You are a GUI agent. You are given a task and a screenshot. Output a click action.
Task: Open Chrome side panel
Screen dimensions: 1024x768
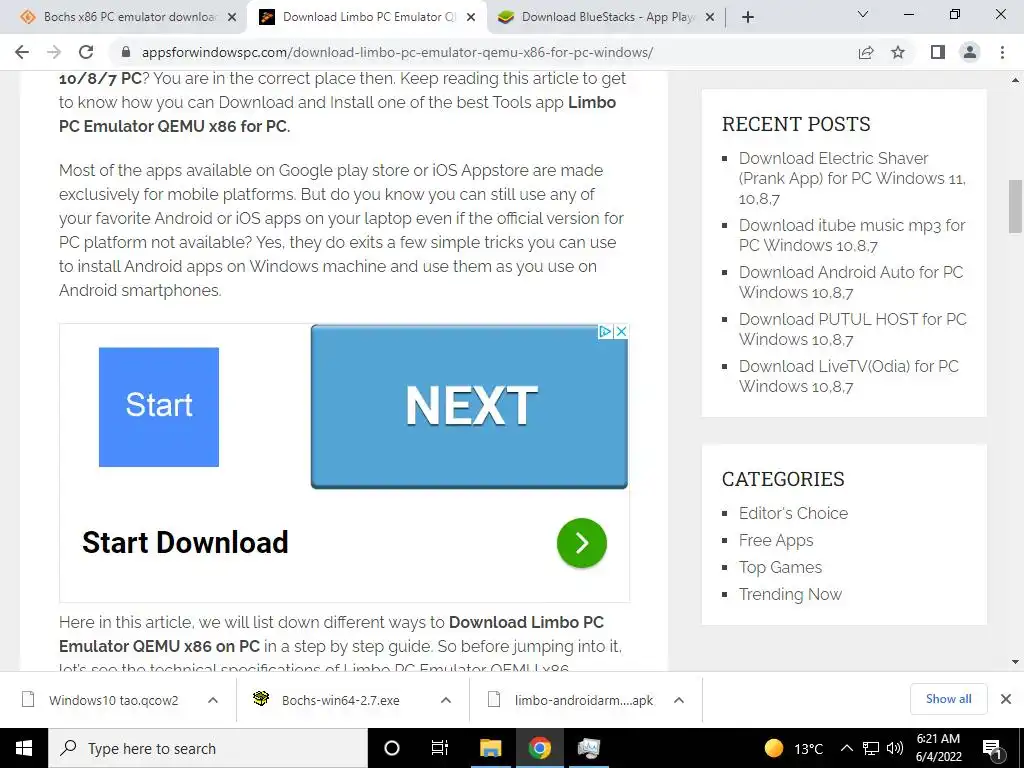pos(938,52)
